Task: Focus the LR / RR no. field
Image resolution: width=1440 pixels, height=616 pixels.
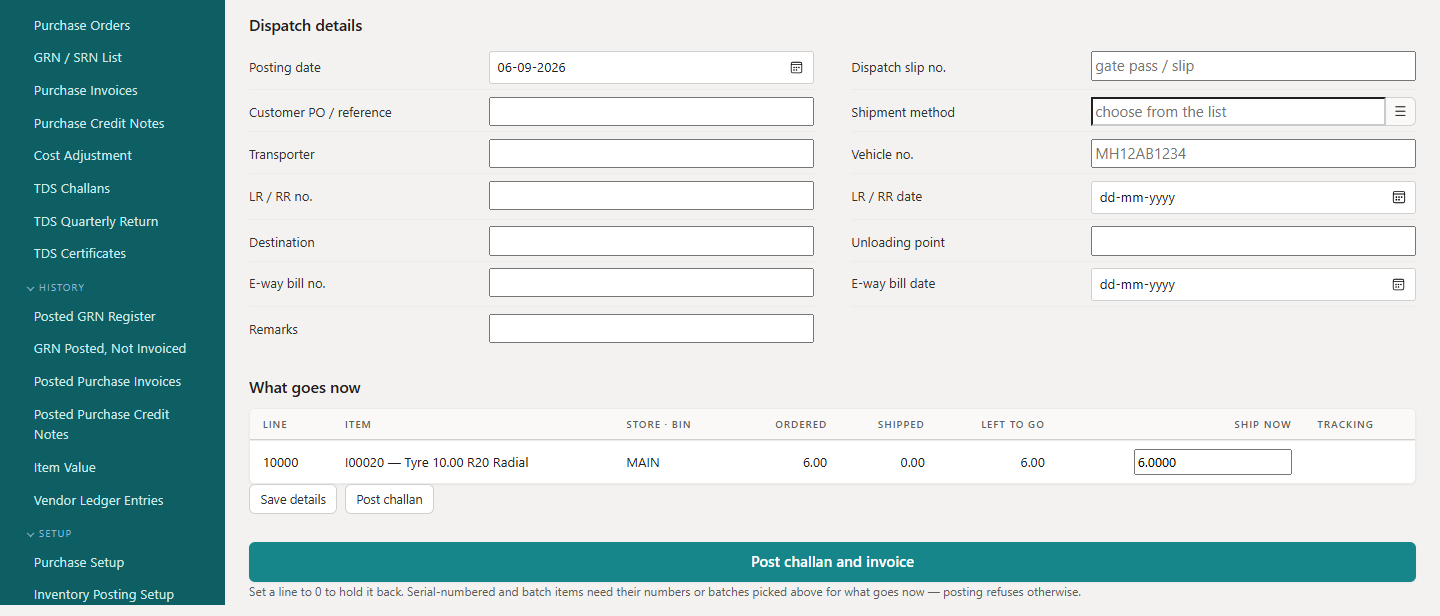Action: [x=651, y=196]
